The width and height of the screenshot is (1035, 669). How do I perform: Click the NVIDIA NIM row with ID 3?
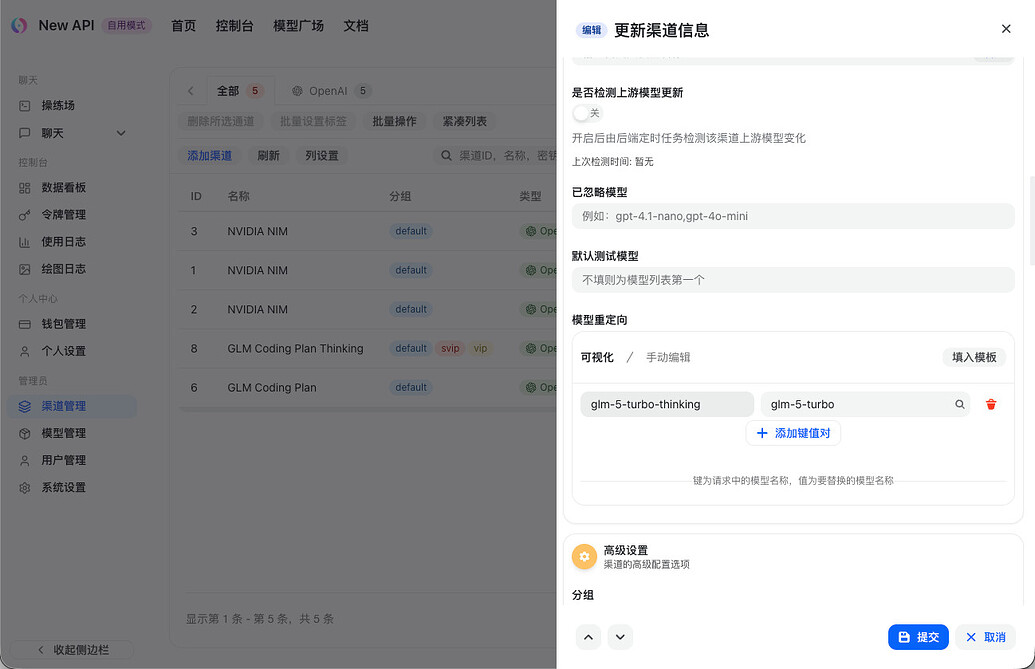click(367, 232)
